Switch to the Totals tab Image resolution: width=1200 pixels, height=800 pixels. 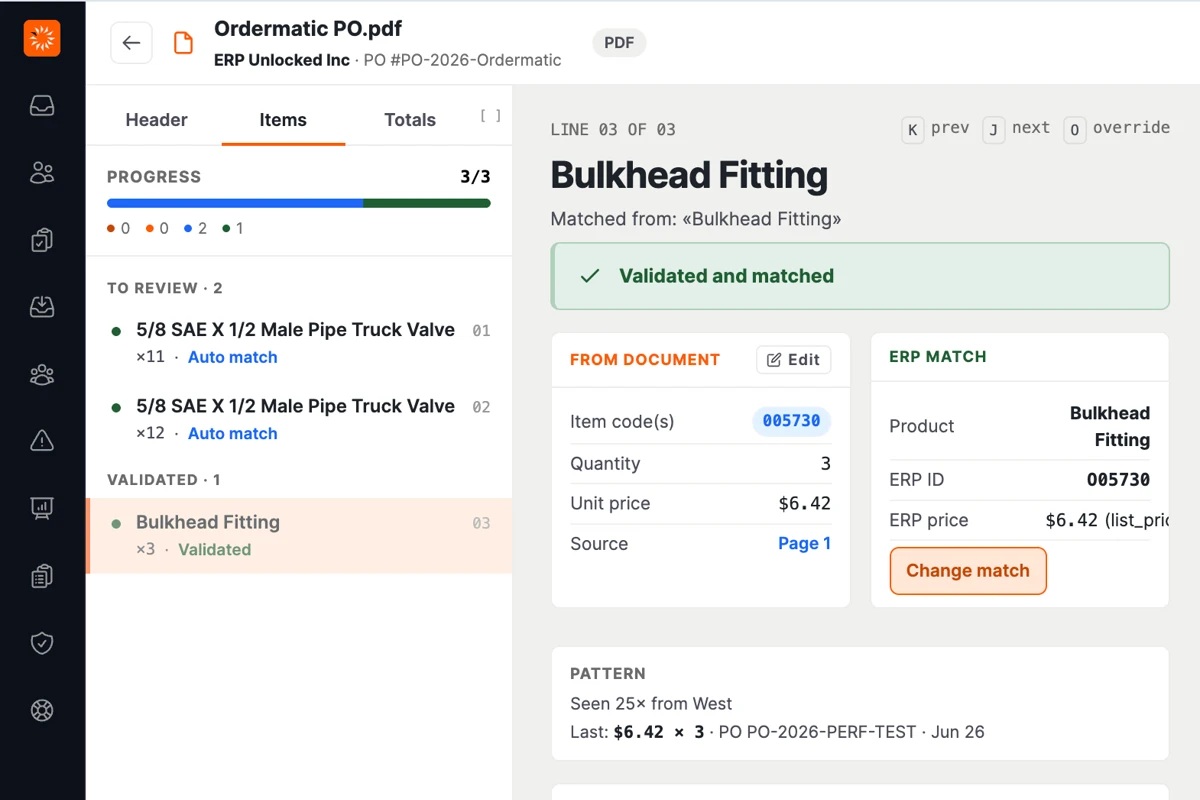tap(410, 120)
